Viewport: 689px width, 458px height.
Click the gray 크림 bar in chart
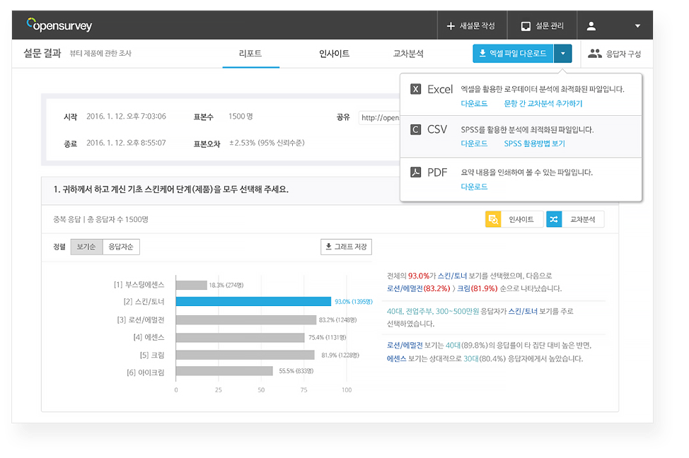(245, 355)
